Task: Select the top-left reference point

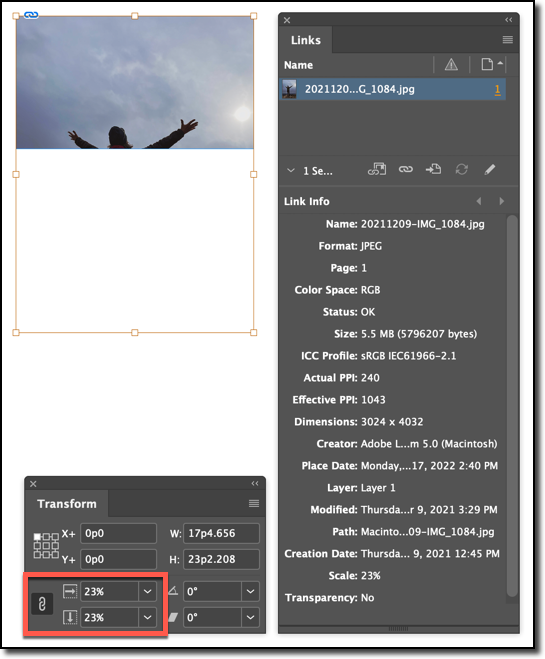Action: 37,537
